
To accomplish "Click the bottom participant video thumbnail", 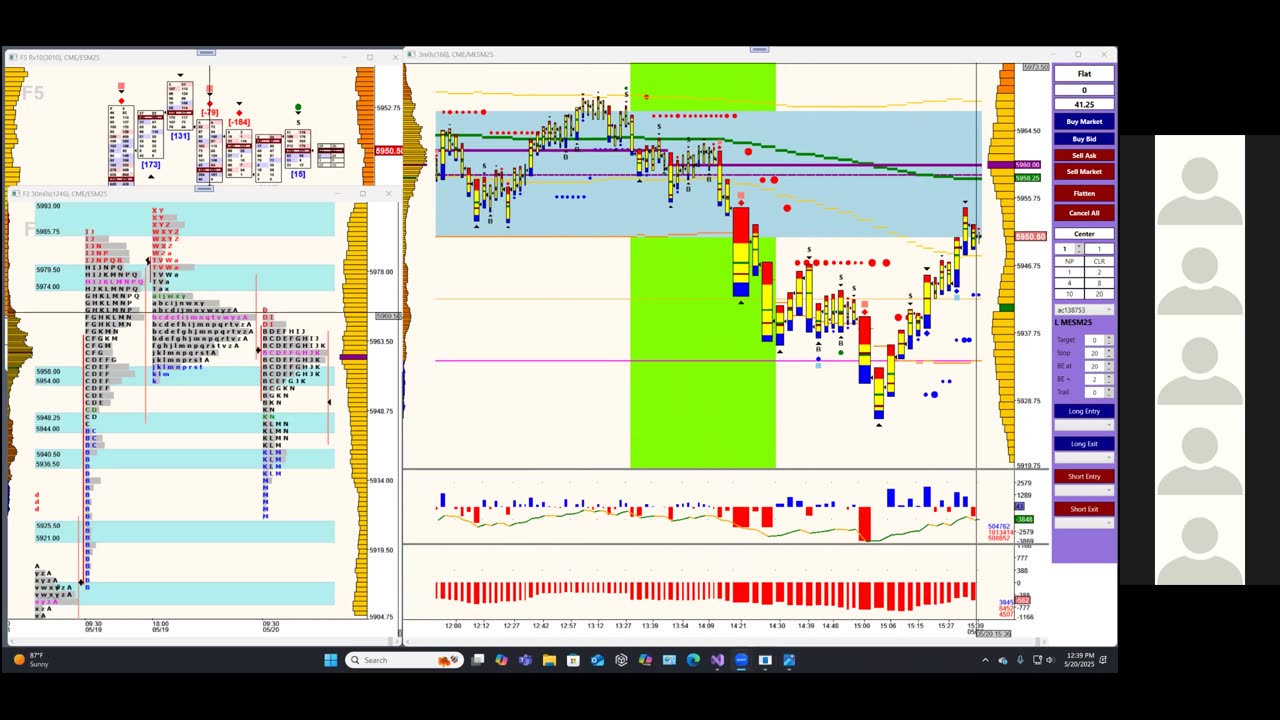I will 1200,540.
